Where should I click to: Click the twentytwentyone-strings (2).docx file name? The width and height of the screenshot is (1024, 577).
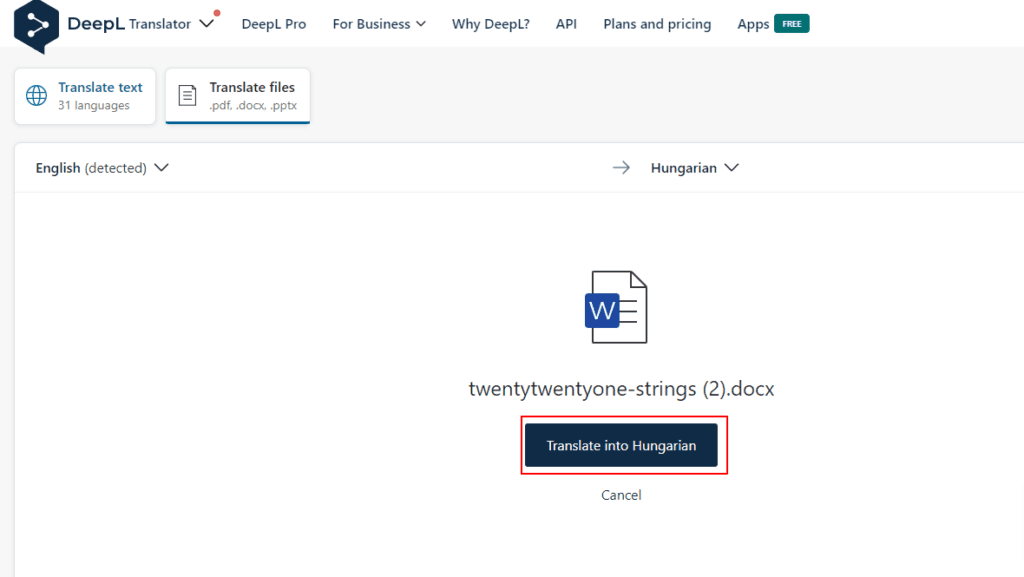tap(621, 388)
